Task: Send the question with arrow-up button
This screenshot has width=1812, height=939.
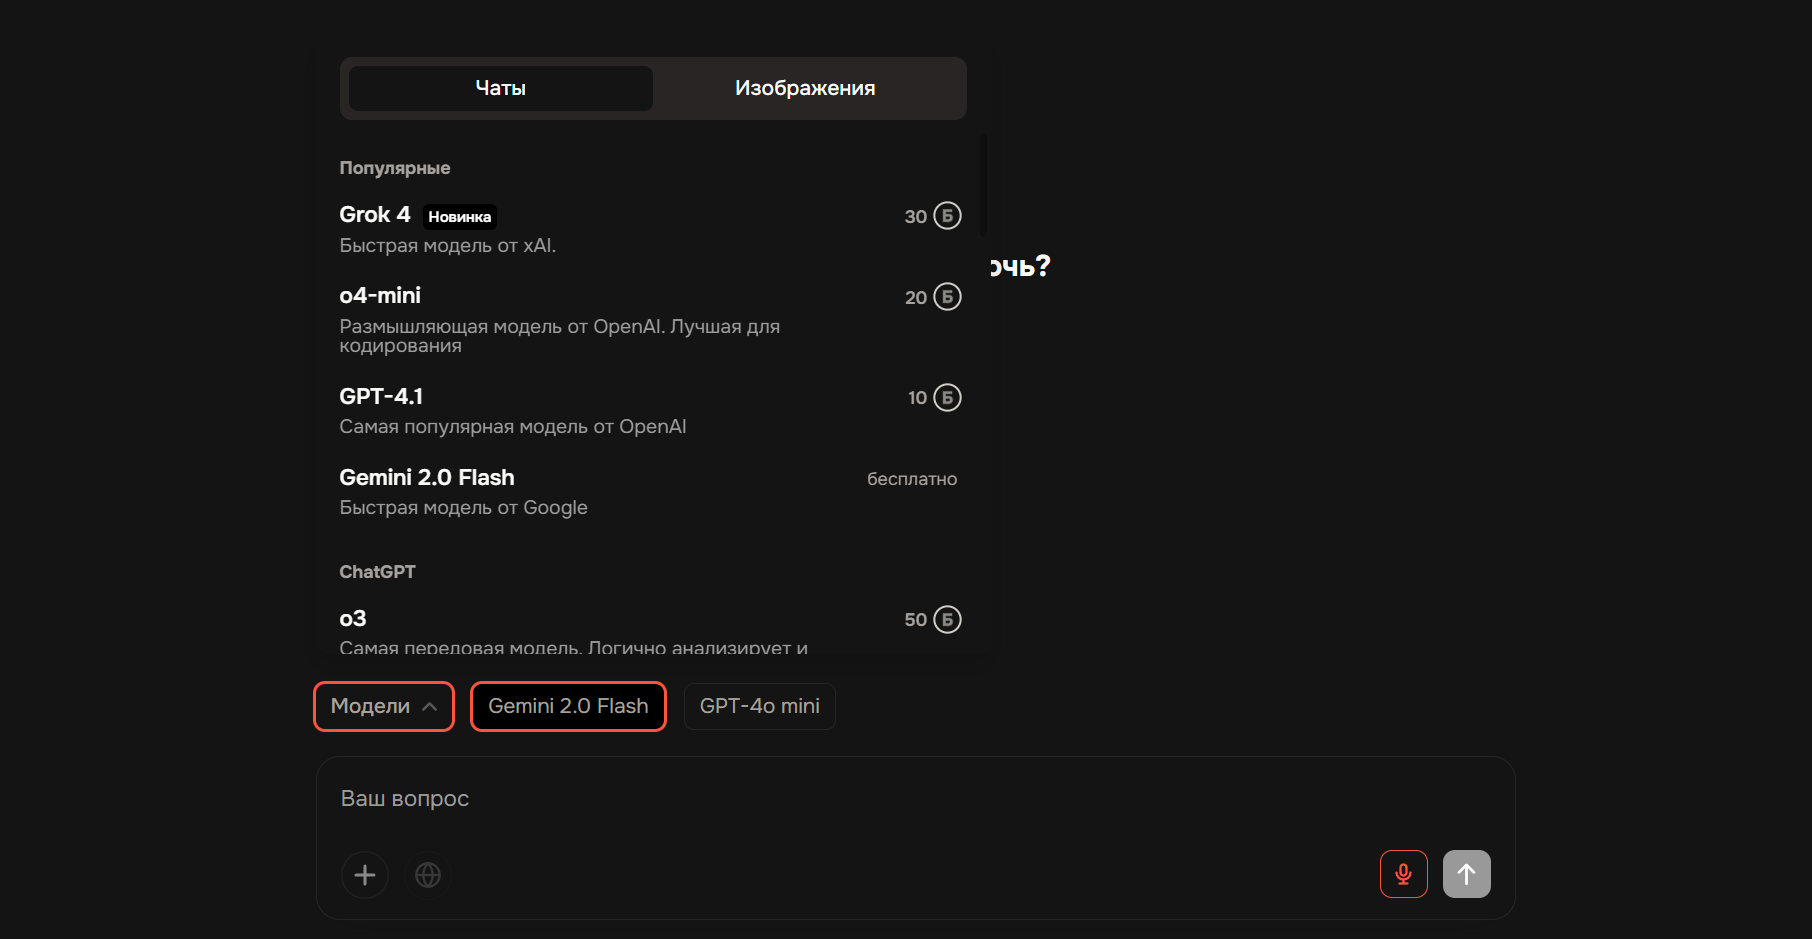Action: [1466, 874]
